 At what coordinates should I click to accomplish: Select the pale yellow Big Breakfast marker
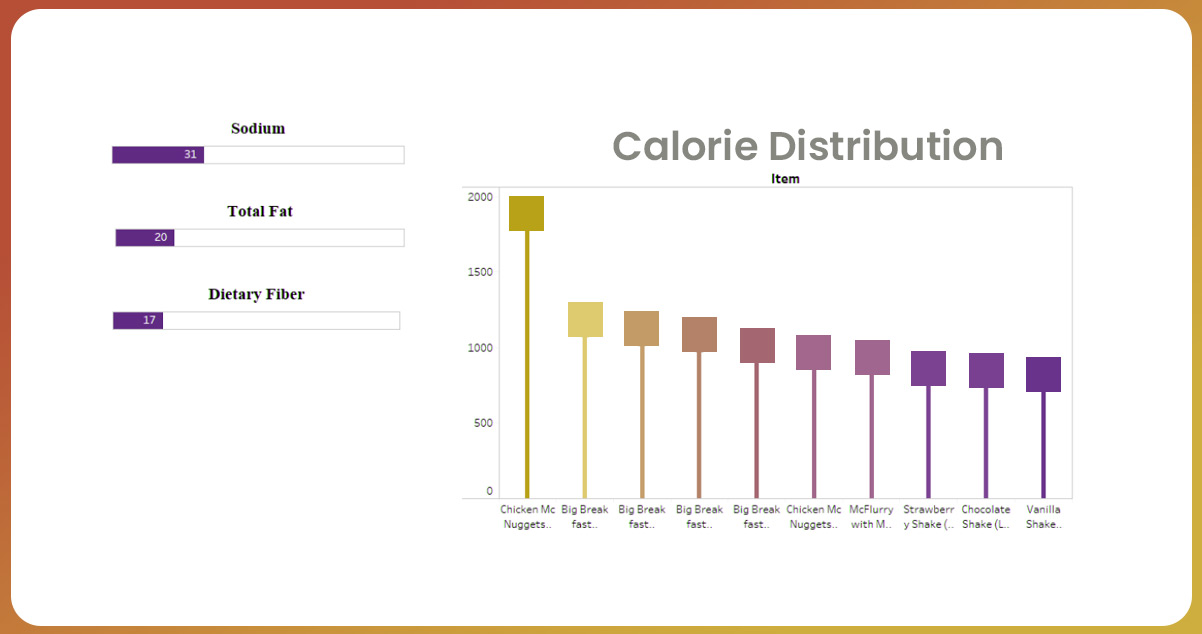pos(585,319)
